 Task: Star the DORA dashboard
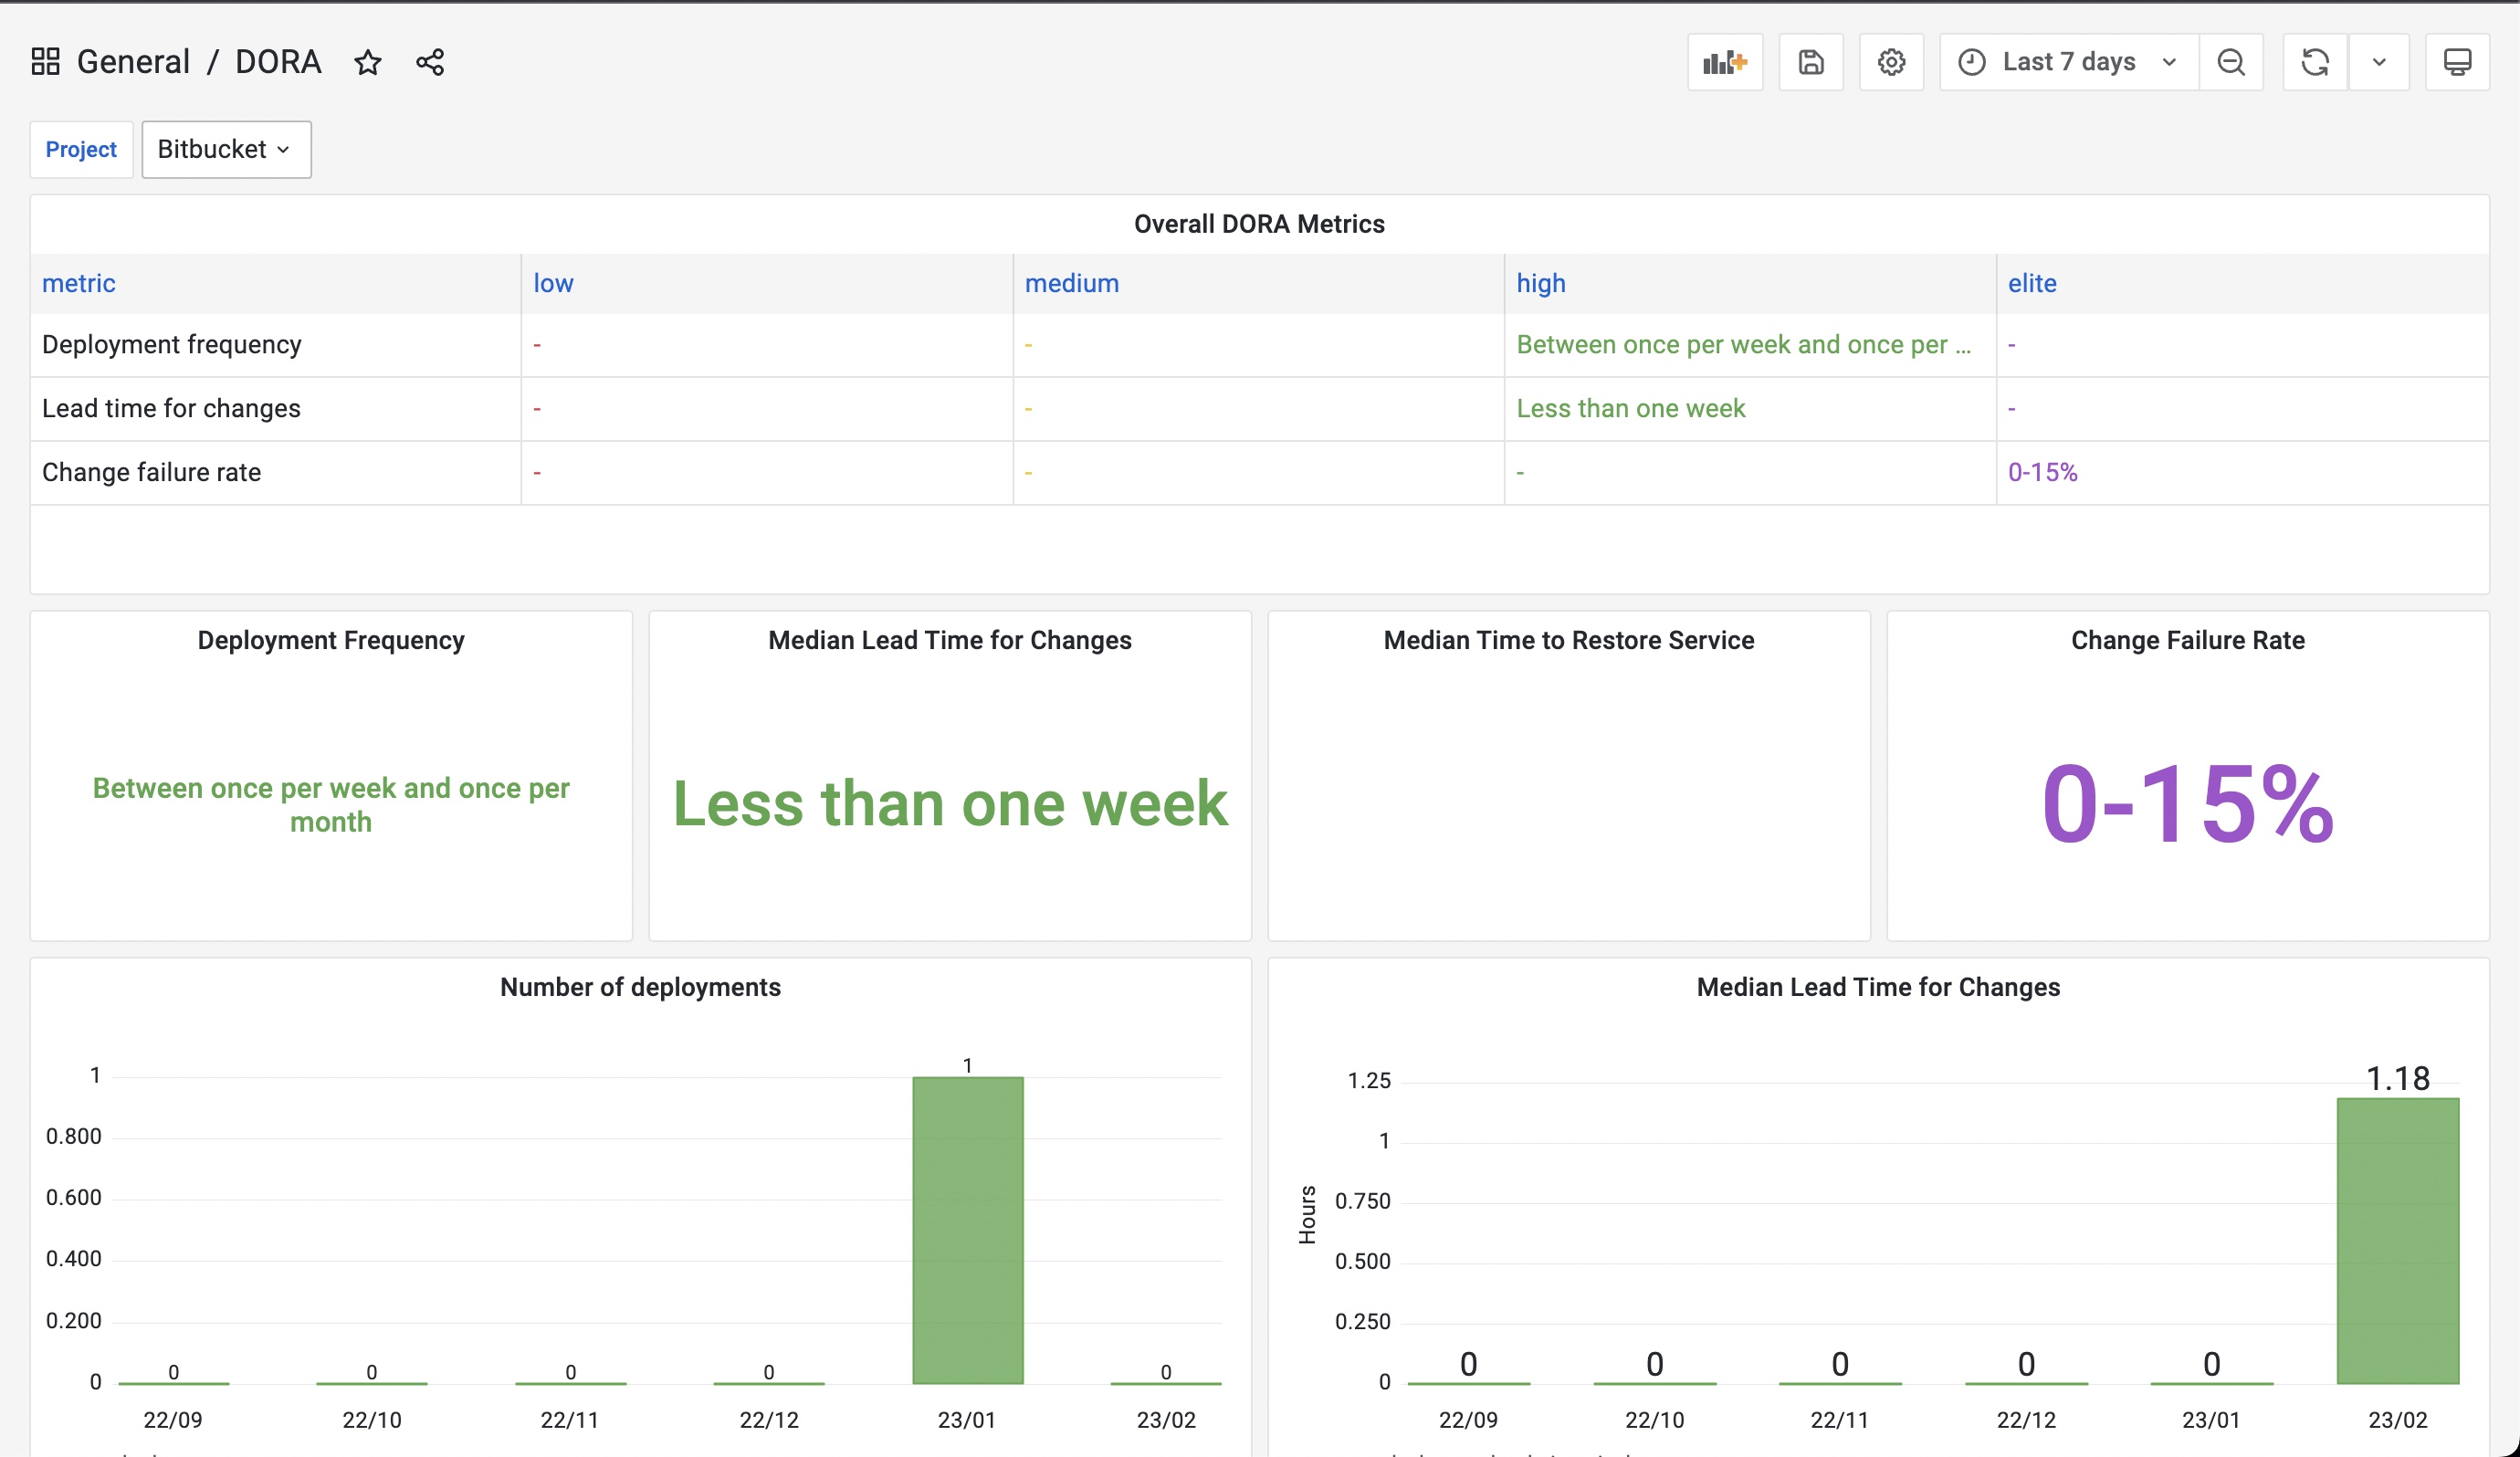[x=368, y=62]
